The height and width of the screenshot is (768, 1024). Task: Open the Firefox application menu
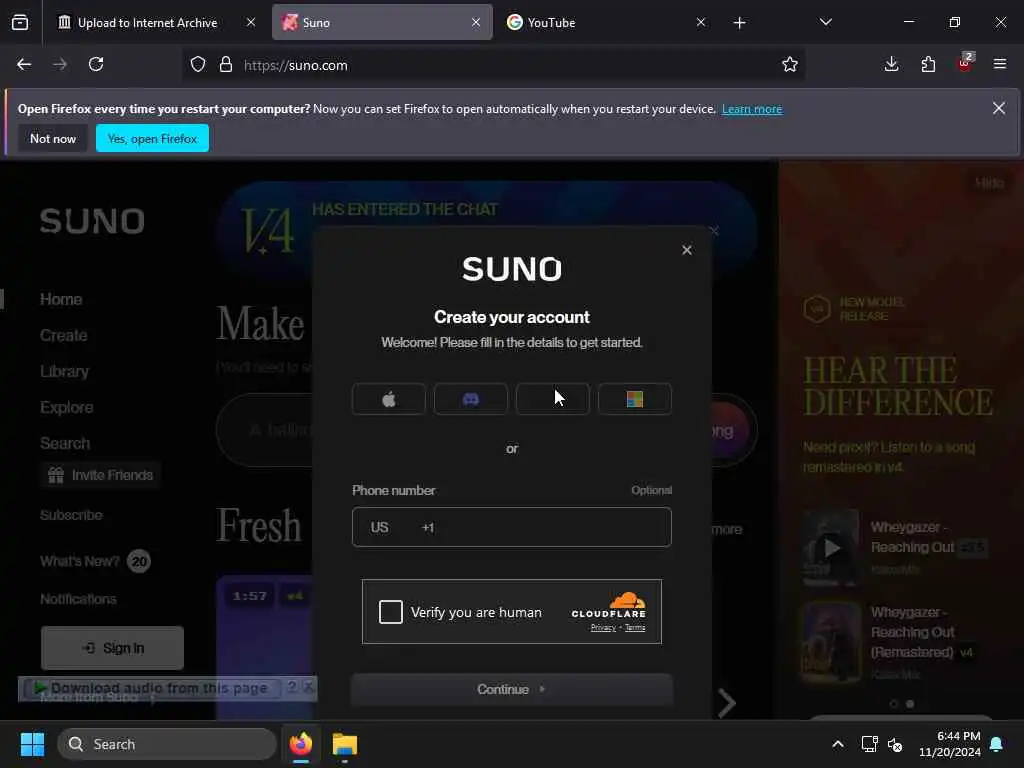pos(1000,64)
